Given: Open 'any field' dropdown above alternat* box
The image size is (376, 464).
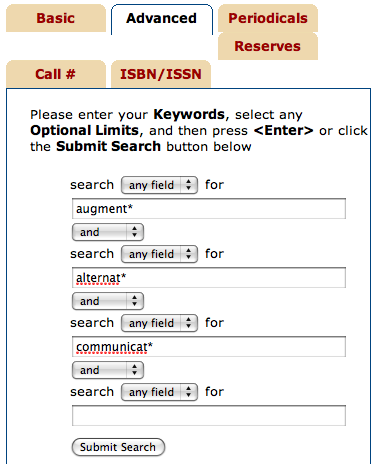Looking at the screenshot, I should (x=159, y=254).
